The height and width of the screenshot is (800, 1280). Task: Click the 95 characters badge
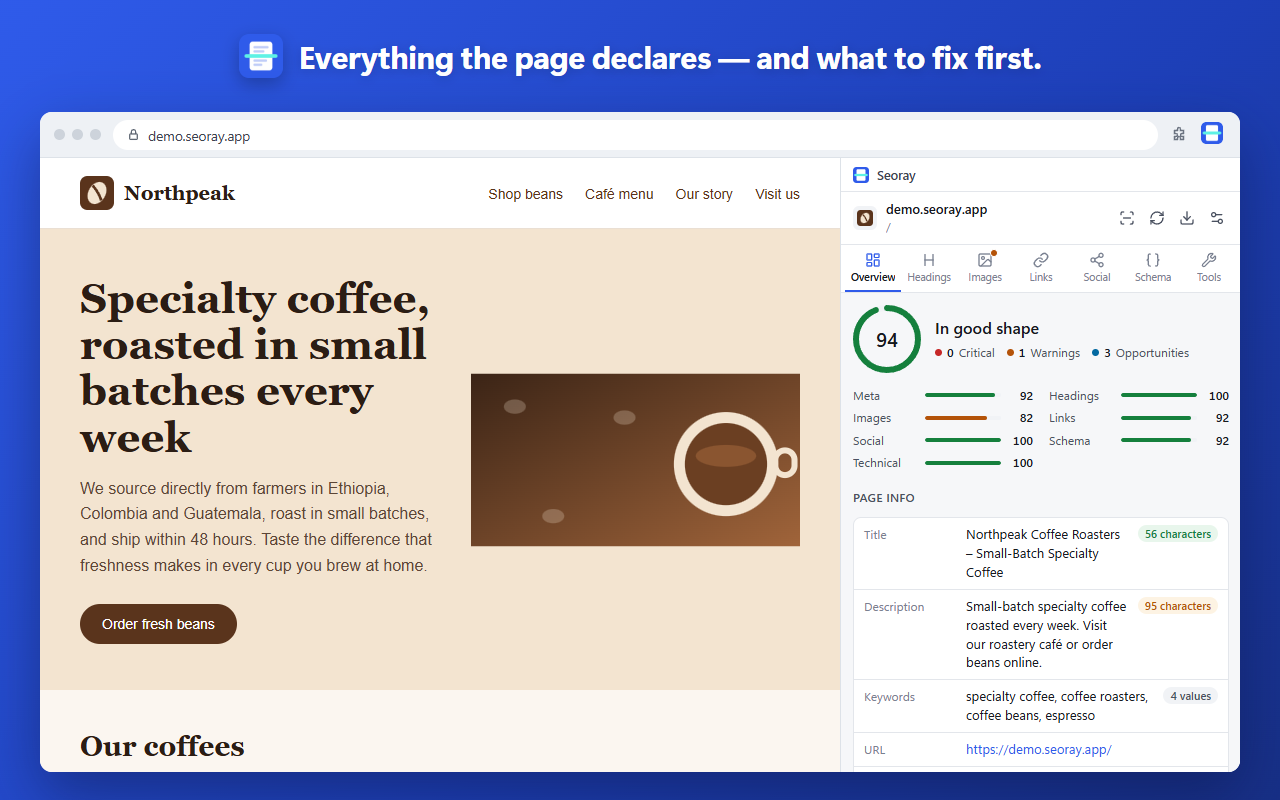point(1178,606)
